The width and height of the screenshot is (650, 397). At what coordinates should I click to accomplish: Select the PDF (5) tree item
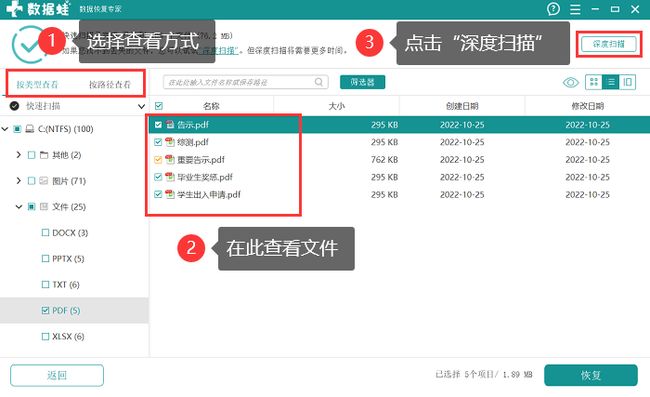click(x=66, y=310)
